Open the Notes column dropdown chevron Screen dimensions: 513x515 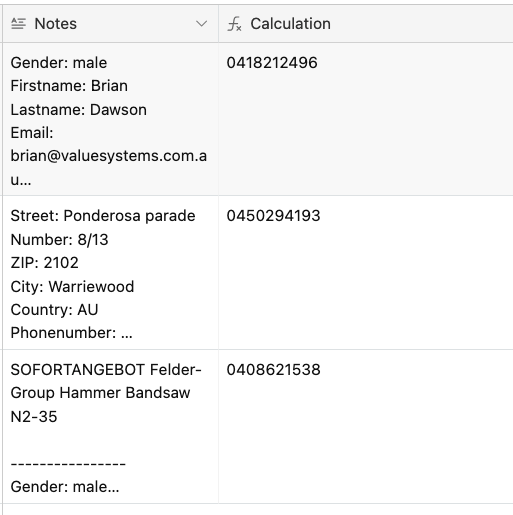coord(201,24)
